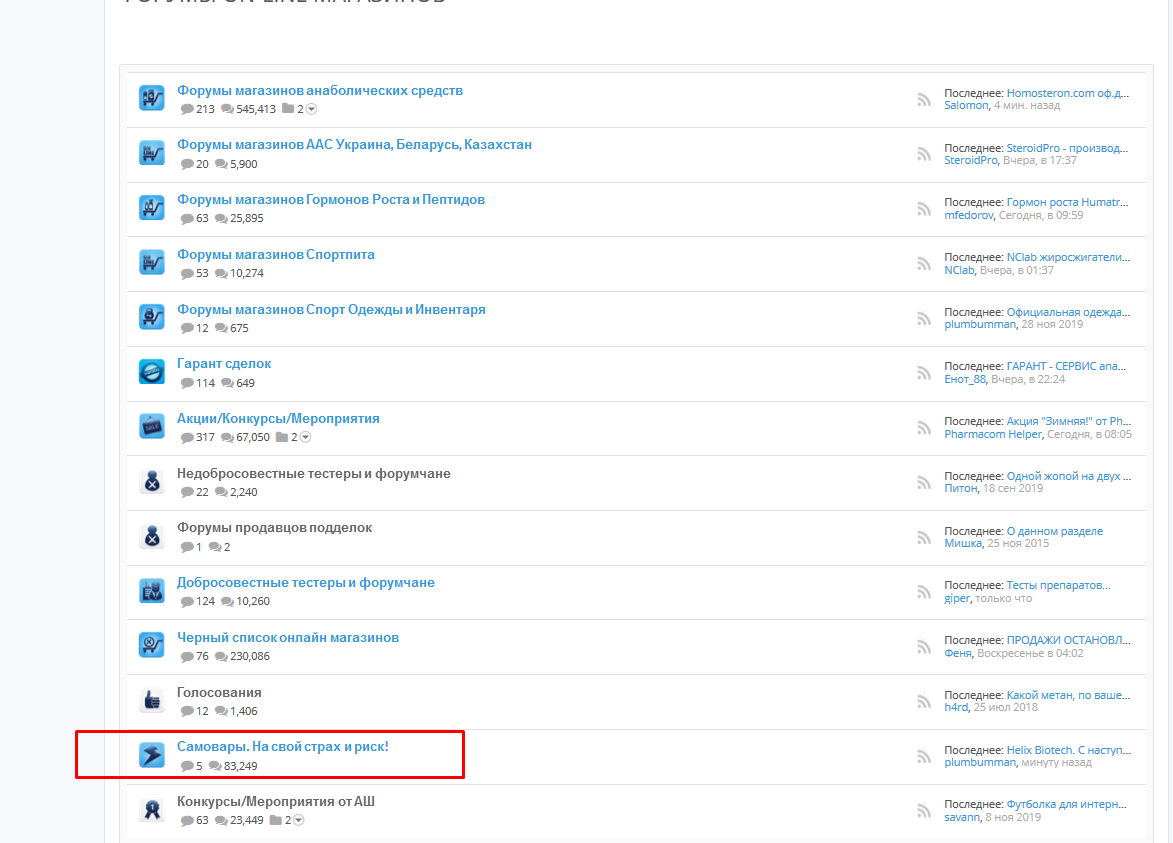The height and width of the screenshot is (843, 1173).
Task: Click the thumbs-up icon next to Голосования
Action: click(x=151, y=700)
